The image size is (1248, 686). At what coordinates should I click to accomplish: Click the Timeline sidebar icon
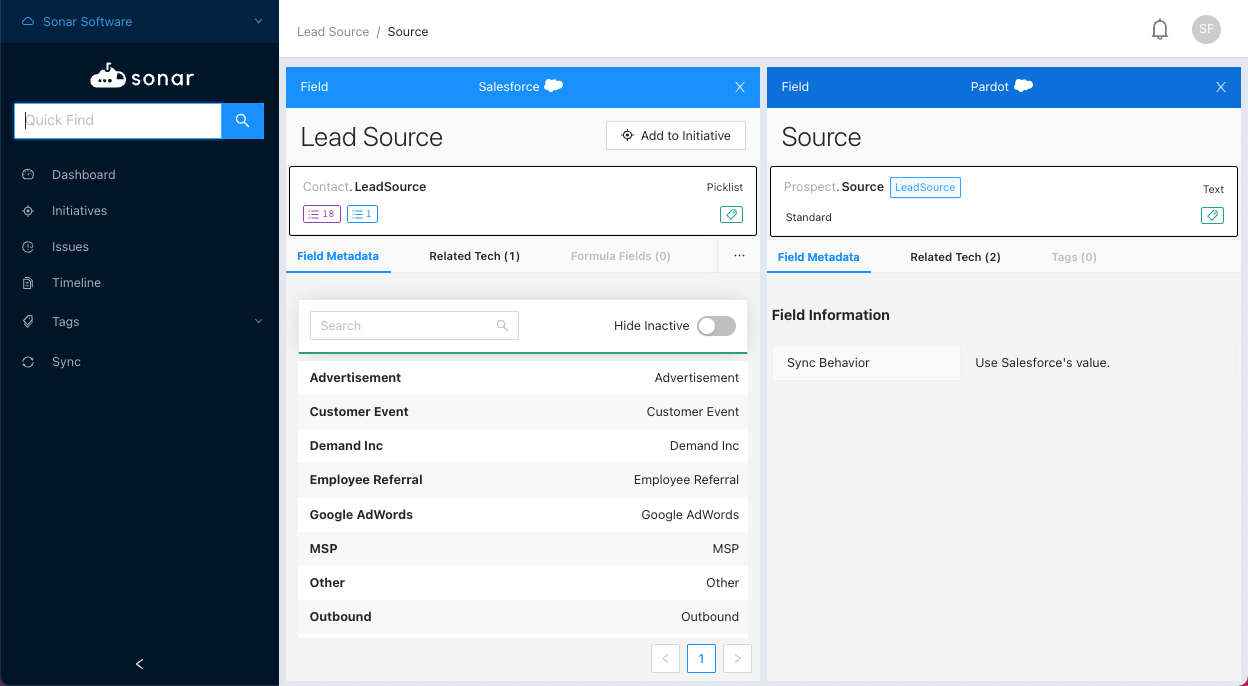point(28,283)
